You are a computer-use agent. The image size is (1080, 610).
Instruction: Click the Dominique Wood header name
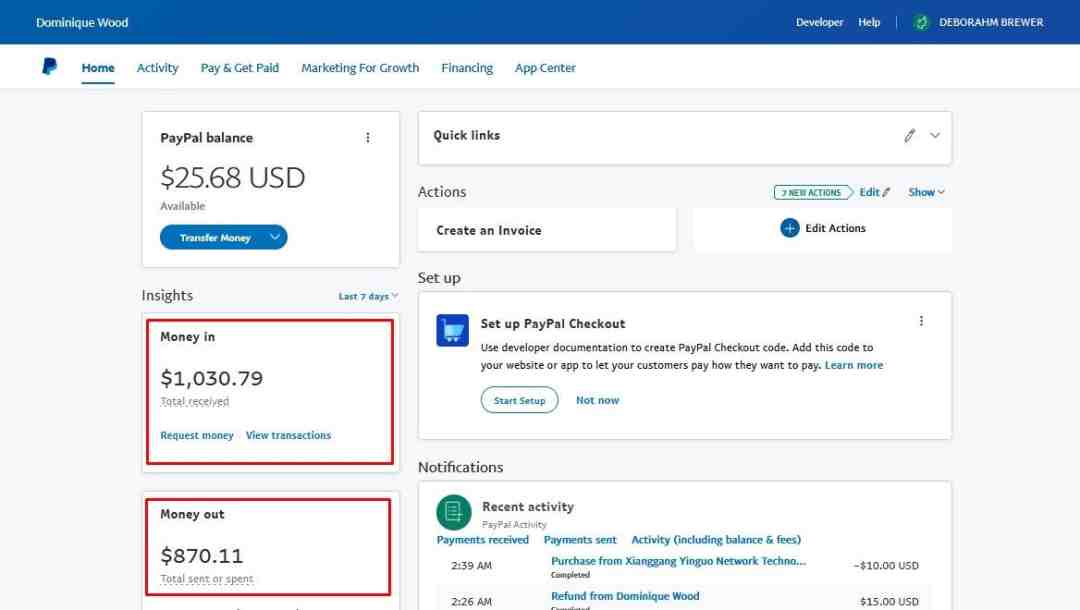click(82, 23)
